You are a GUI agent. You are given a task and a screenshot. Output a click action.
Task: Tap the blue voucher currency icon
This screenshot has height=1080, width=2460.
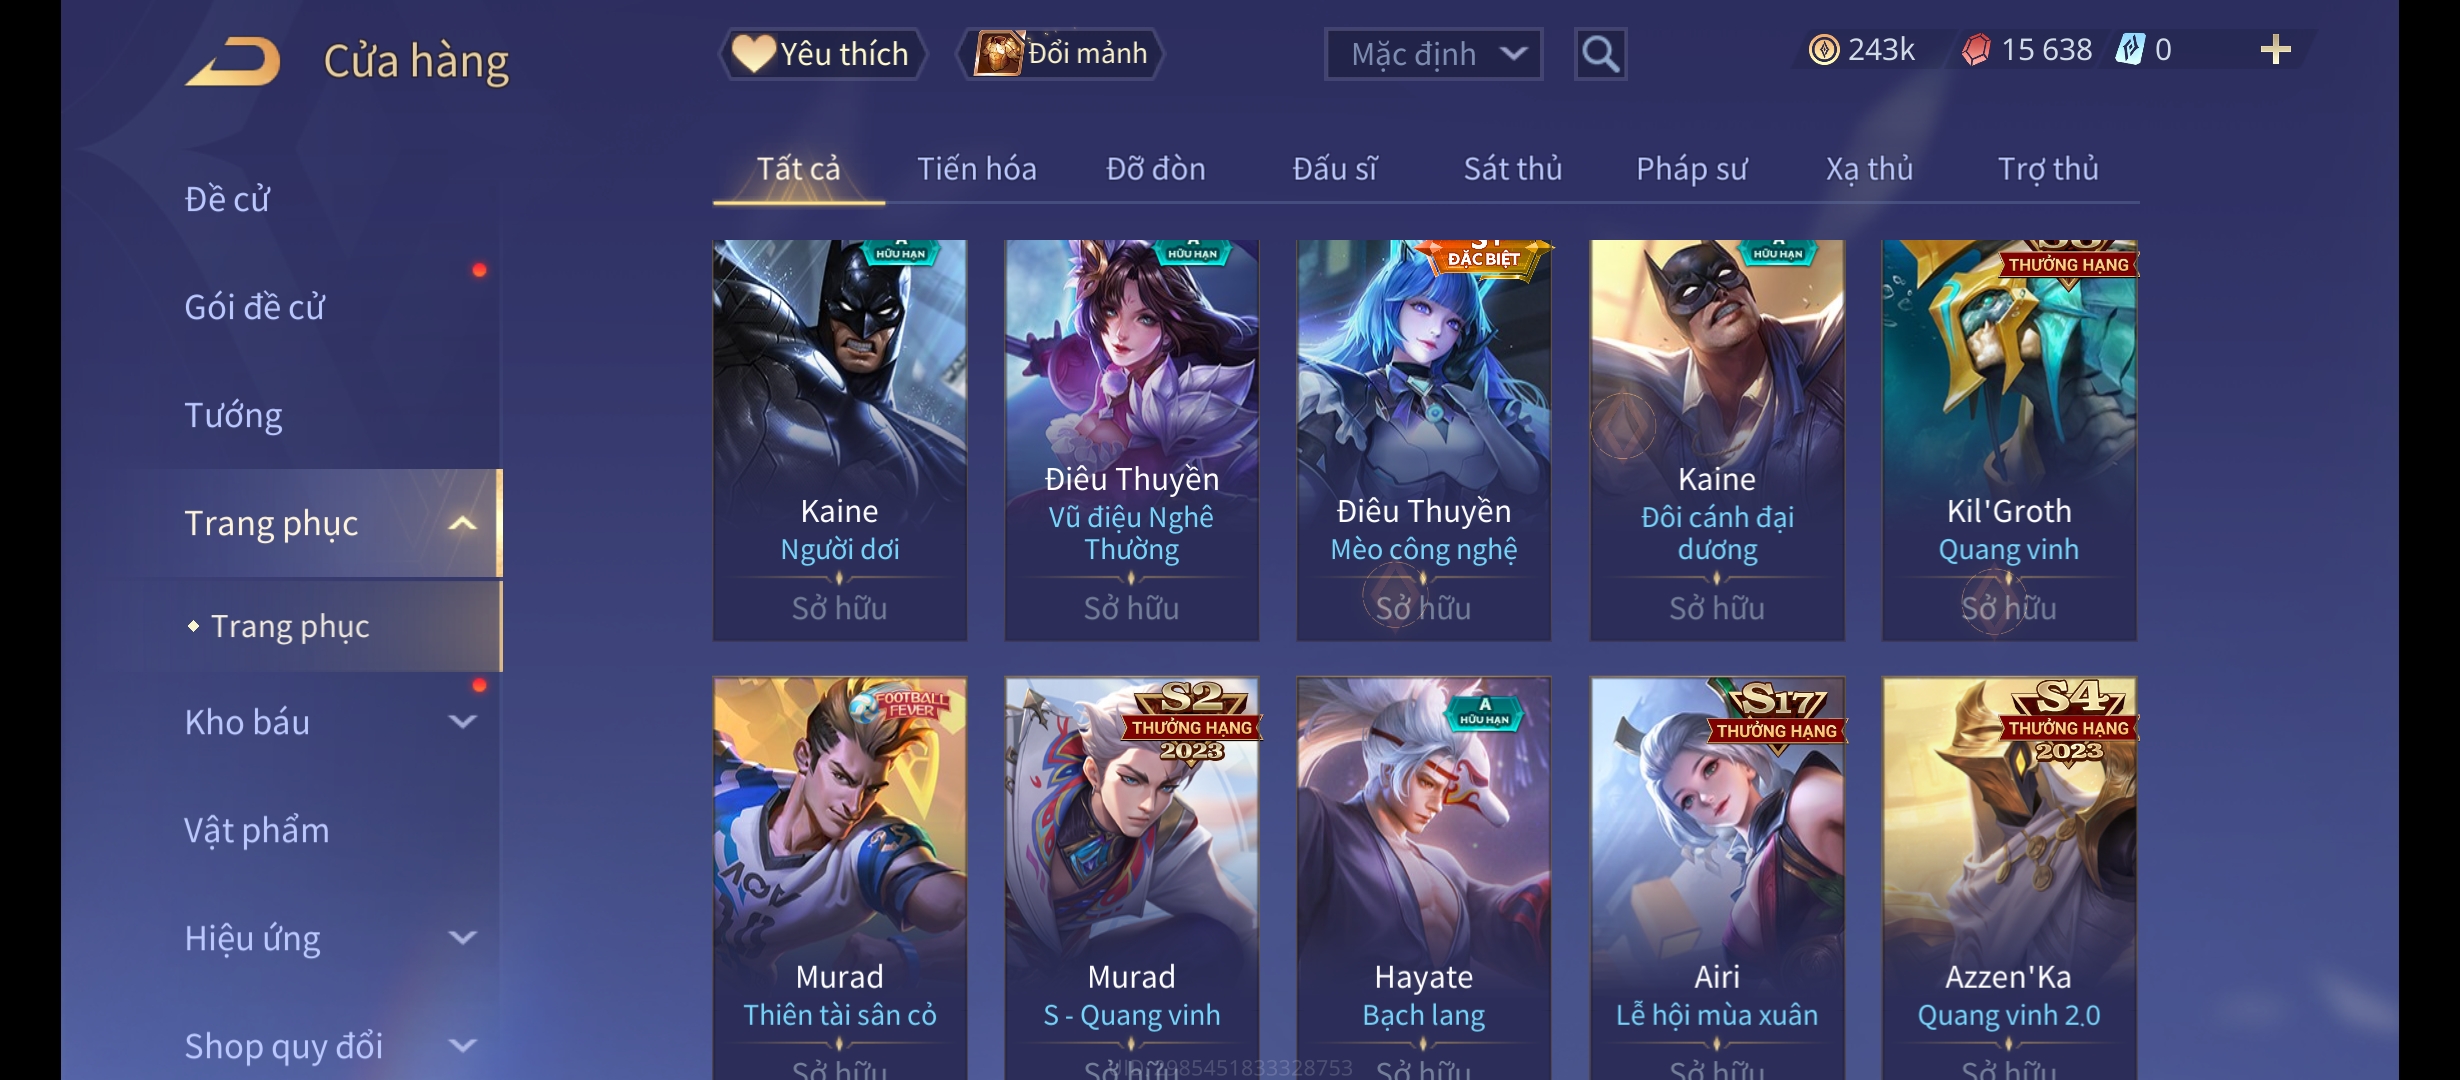tap(2129, 50)
